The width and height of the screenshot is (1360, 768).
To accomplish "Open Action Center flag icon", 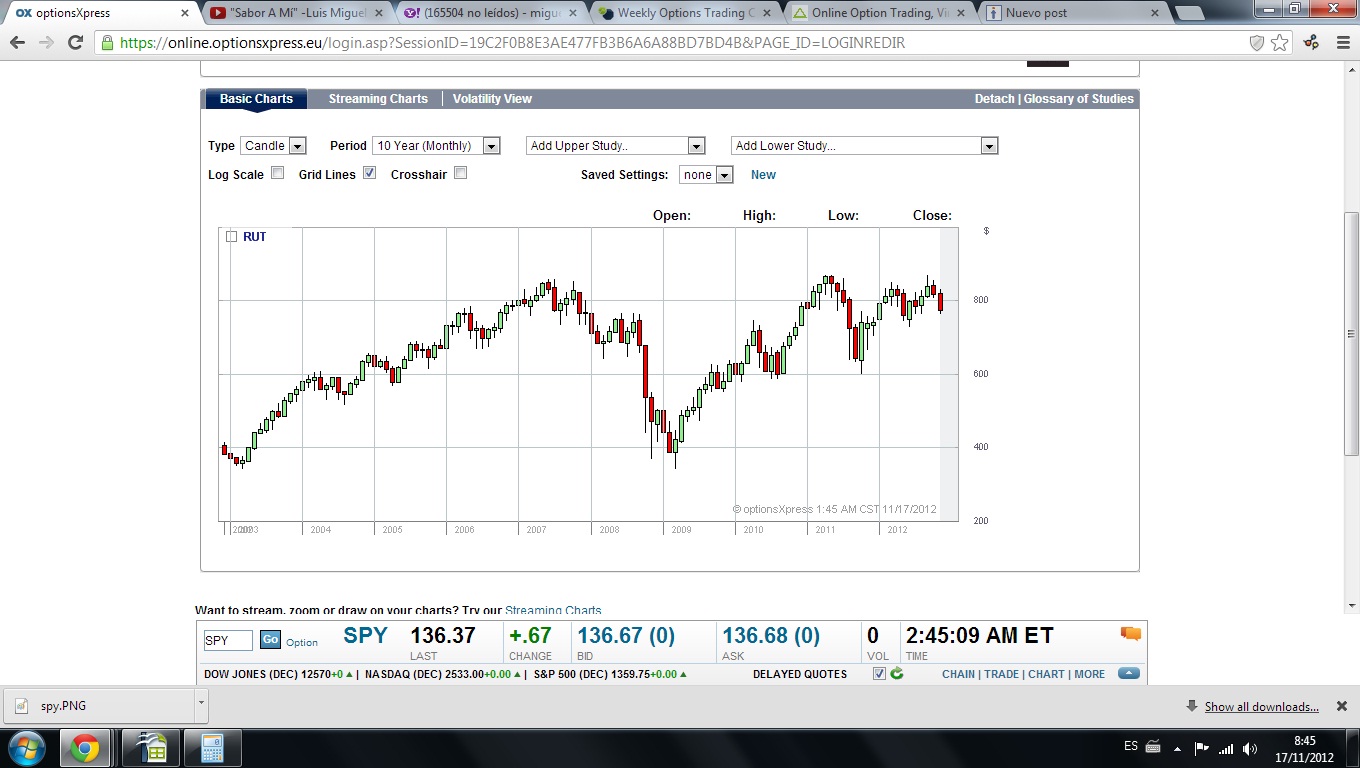I will coord(1202,748).
